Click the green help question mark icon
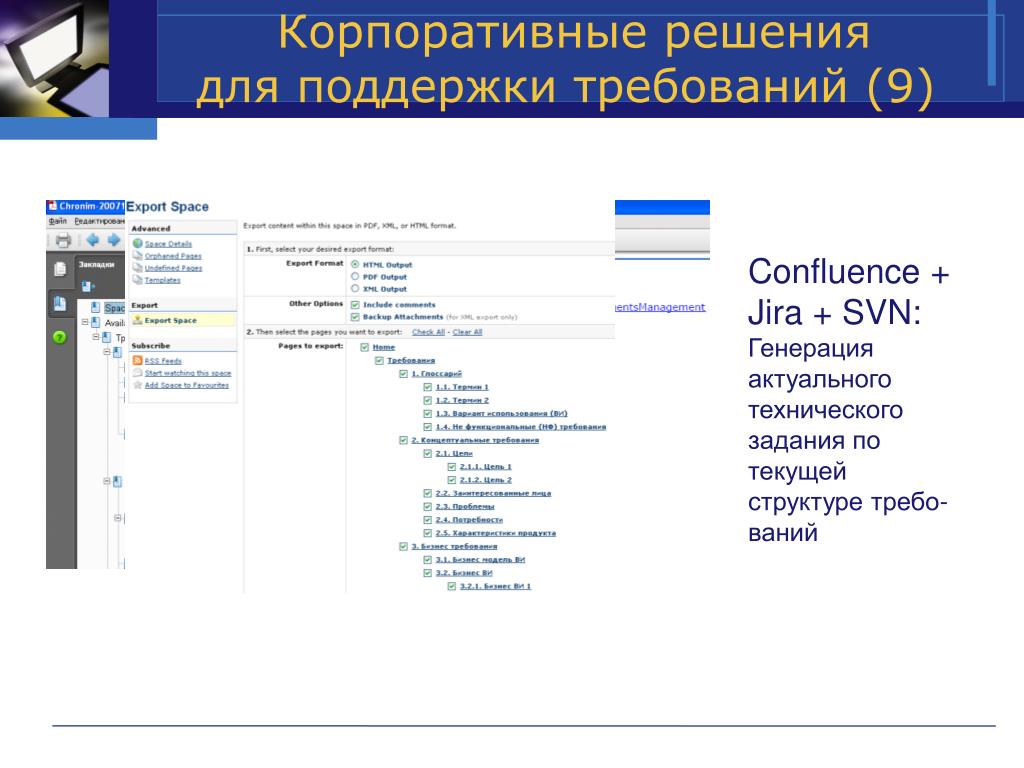The image size is (1024, 768). [59, 337]
